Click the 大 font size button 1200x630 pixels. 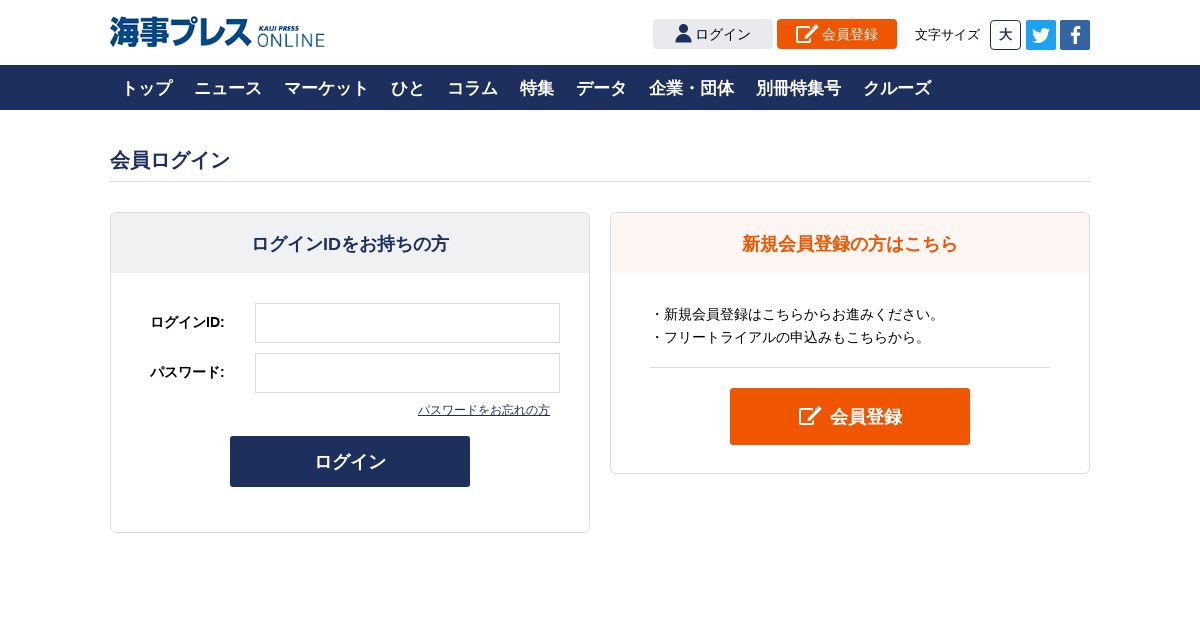1005,35
